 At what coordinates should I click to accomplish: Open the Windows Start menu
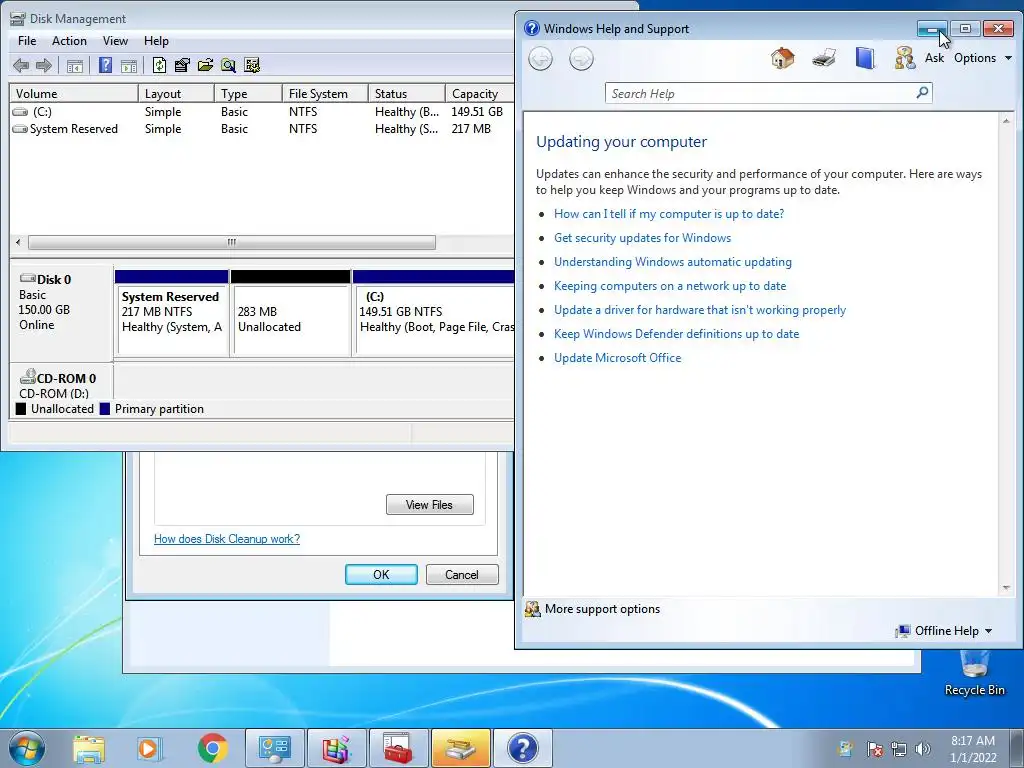click(x=26, y=748)
